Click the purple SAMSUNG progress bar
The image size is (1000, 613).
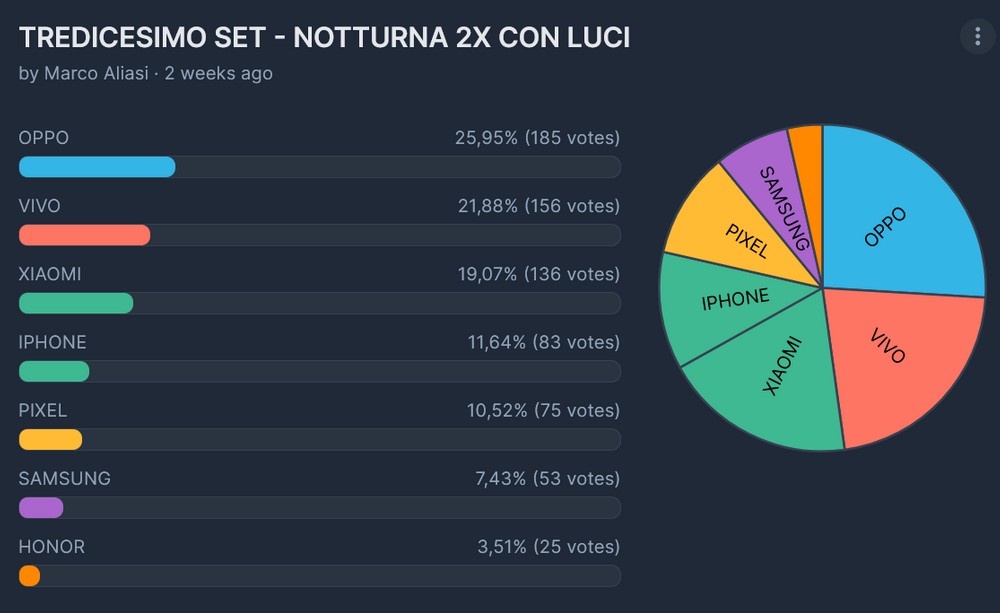point(41,507)
